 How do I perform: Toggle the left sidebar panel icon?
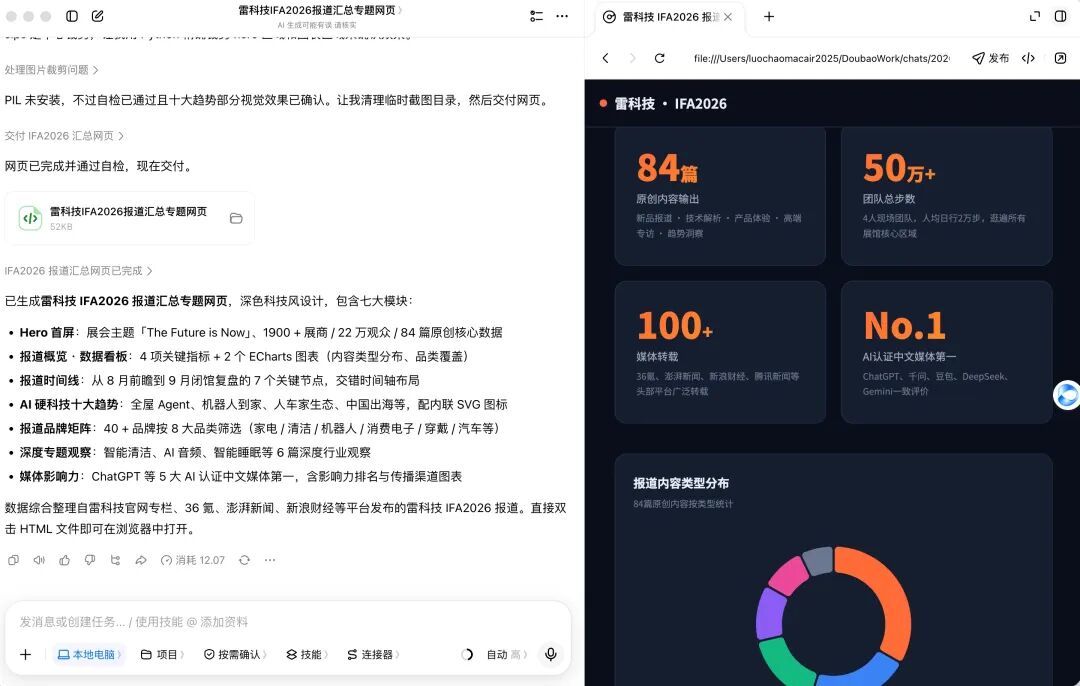coord(72,16)
